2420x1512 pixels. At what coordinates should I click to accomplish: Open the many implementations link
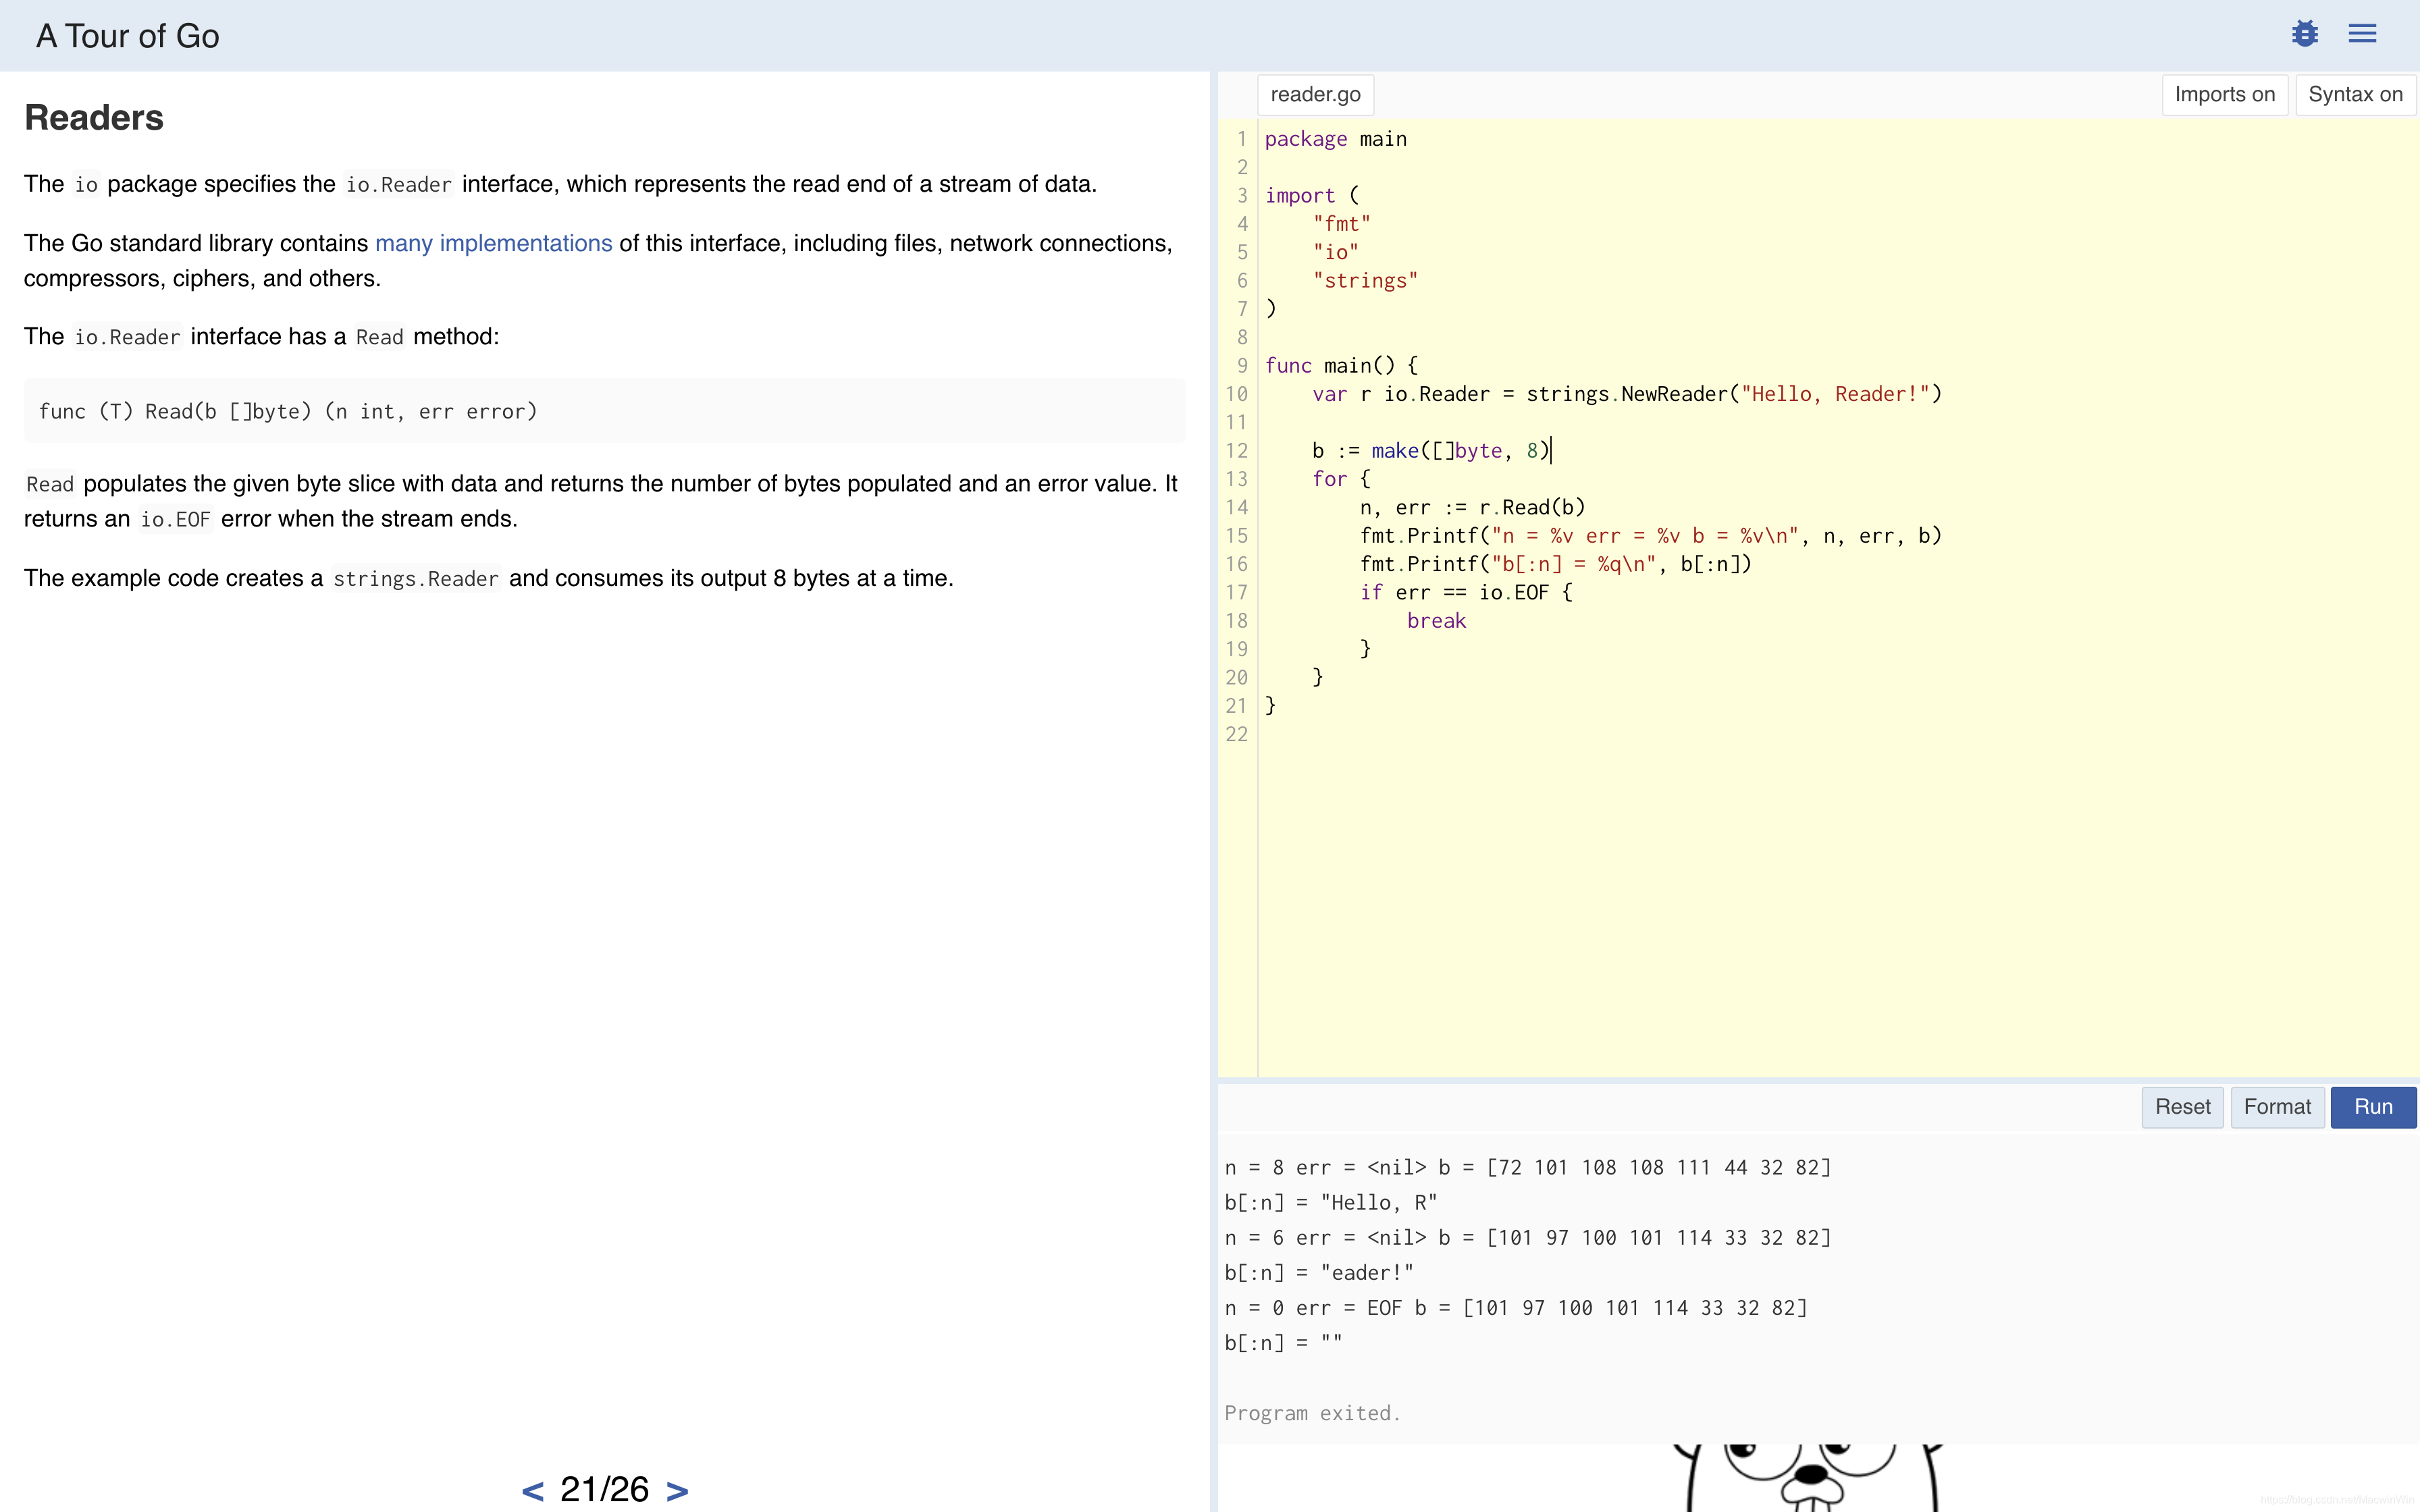[493, 243]
